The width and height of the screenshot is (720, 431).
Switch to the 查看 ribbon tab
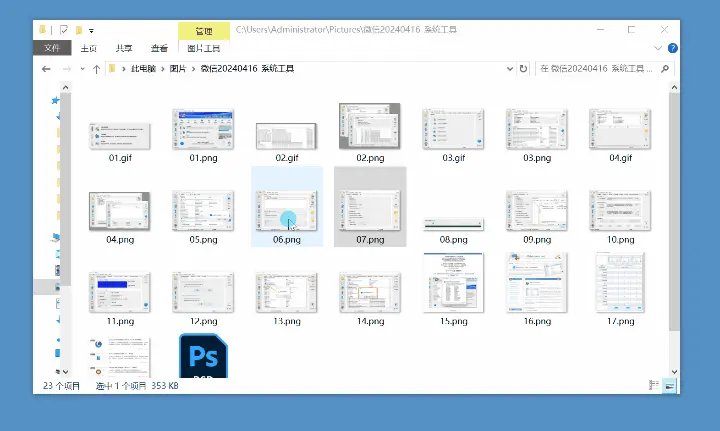coord(159,48)
